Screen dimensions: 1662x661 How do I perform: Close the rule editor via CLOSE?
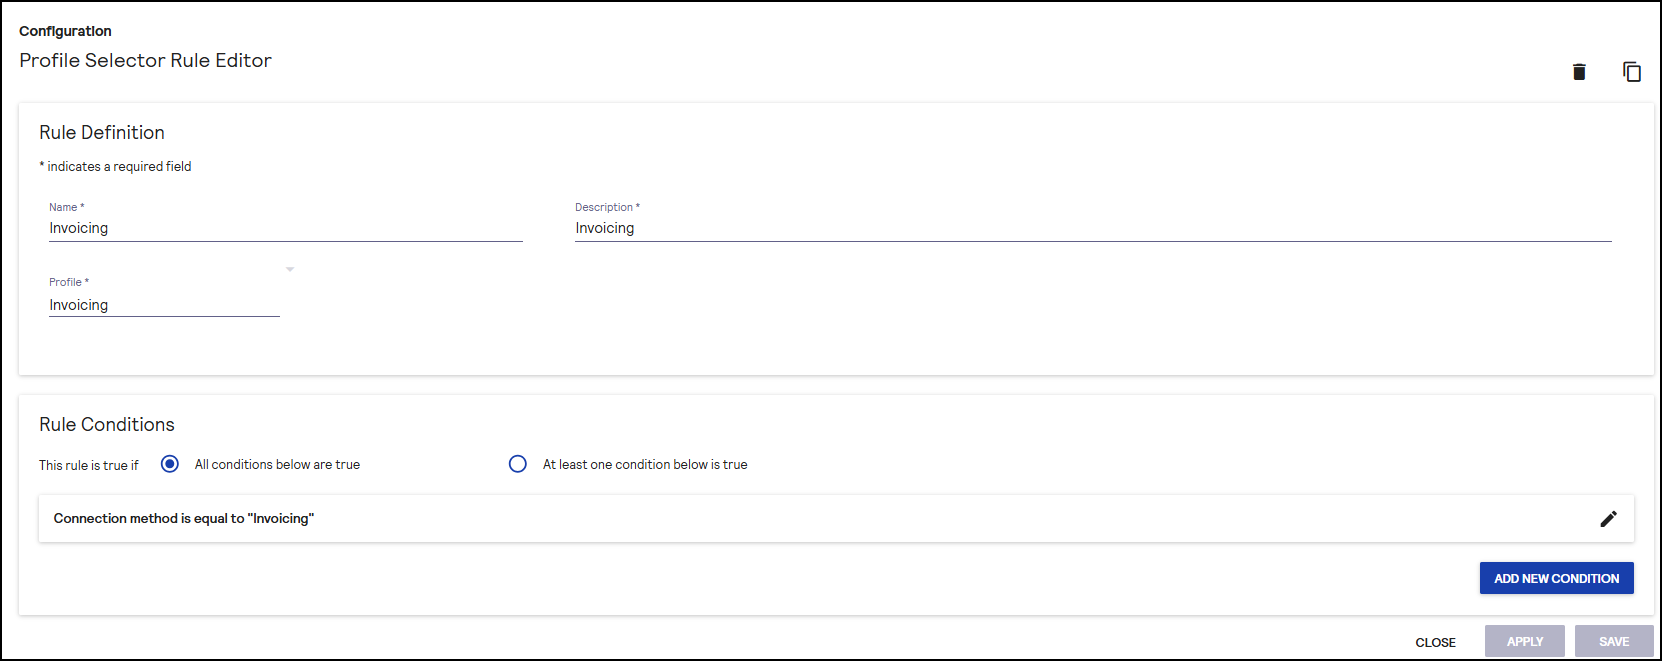tap(1435, 642)
